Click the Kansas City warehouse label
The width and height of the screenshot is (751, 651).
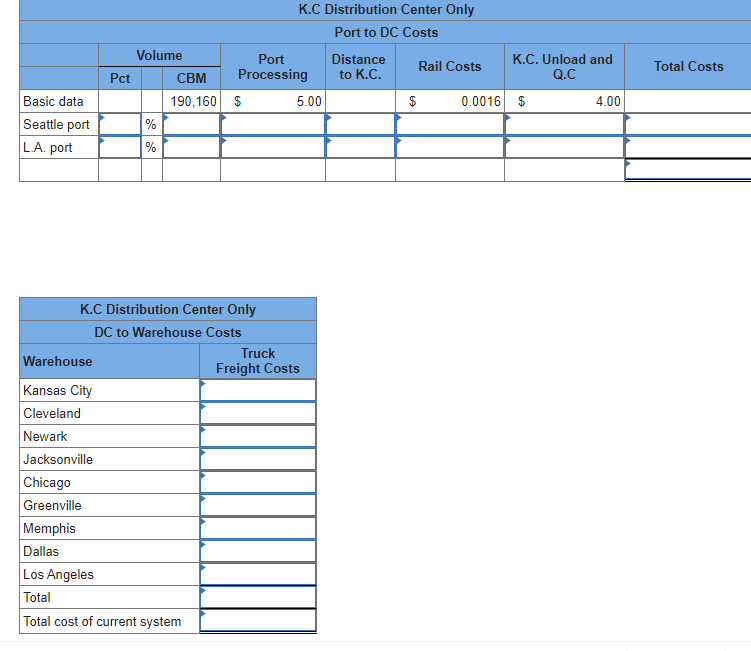57,390
